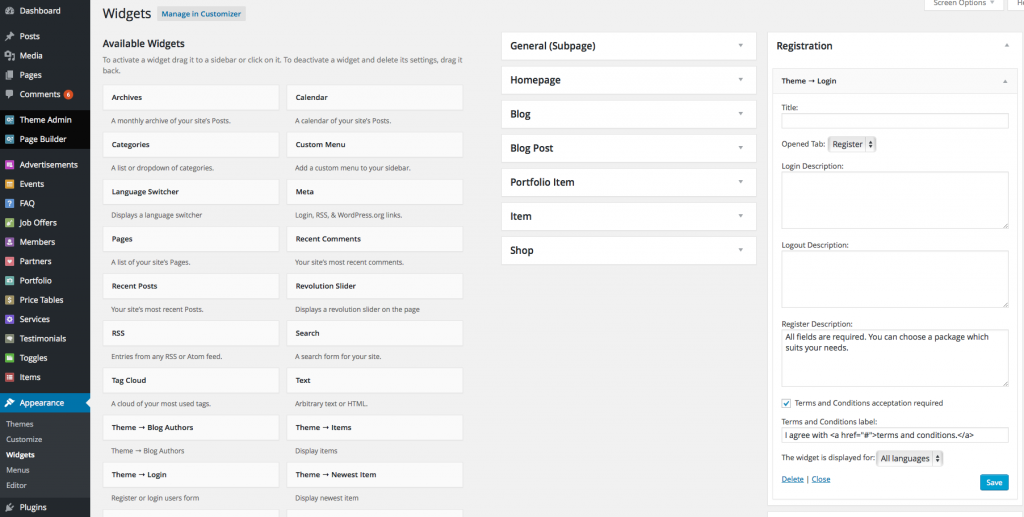Click the red comments count badge
Viewport: 1024px width, 517px height.
click(68, 95)
